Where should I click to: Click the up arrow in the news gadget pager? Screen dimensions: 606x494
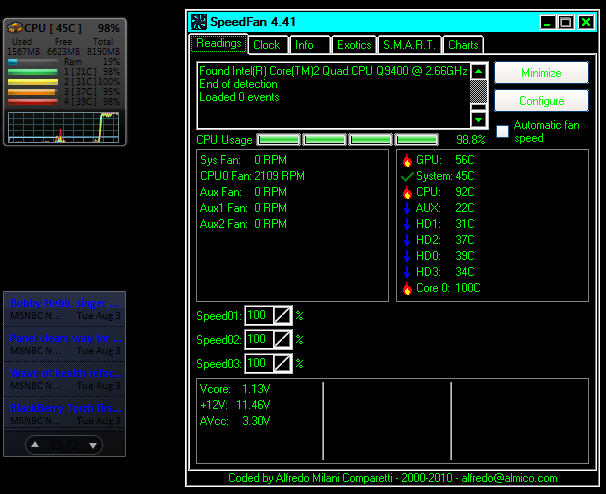coord(35,445)
